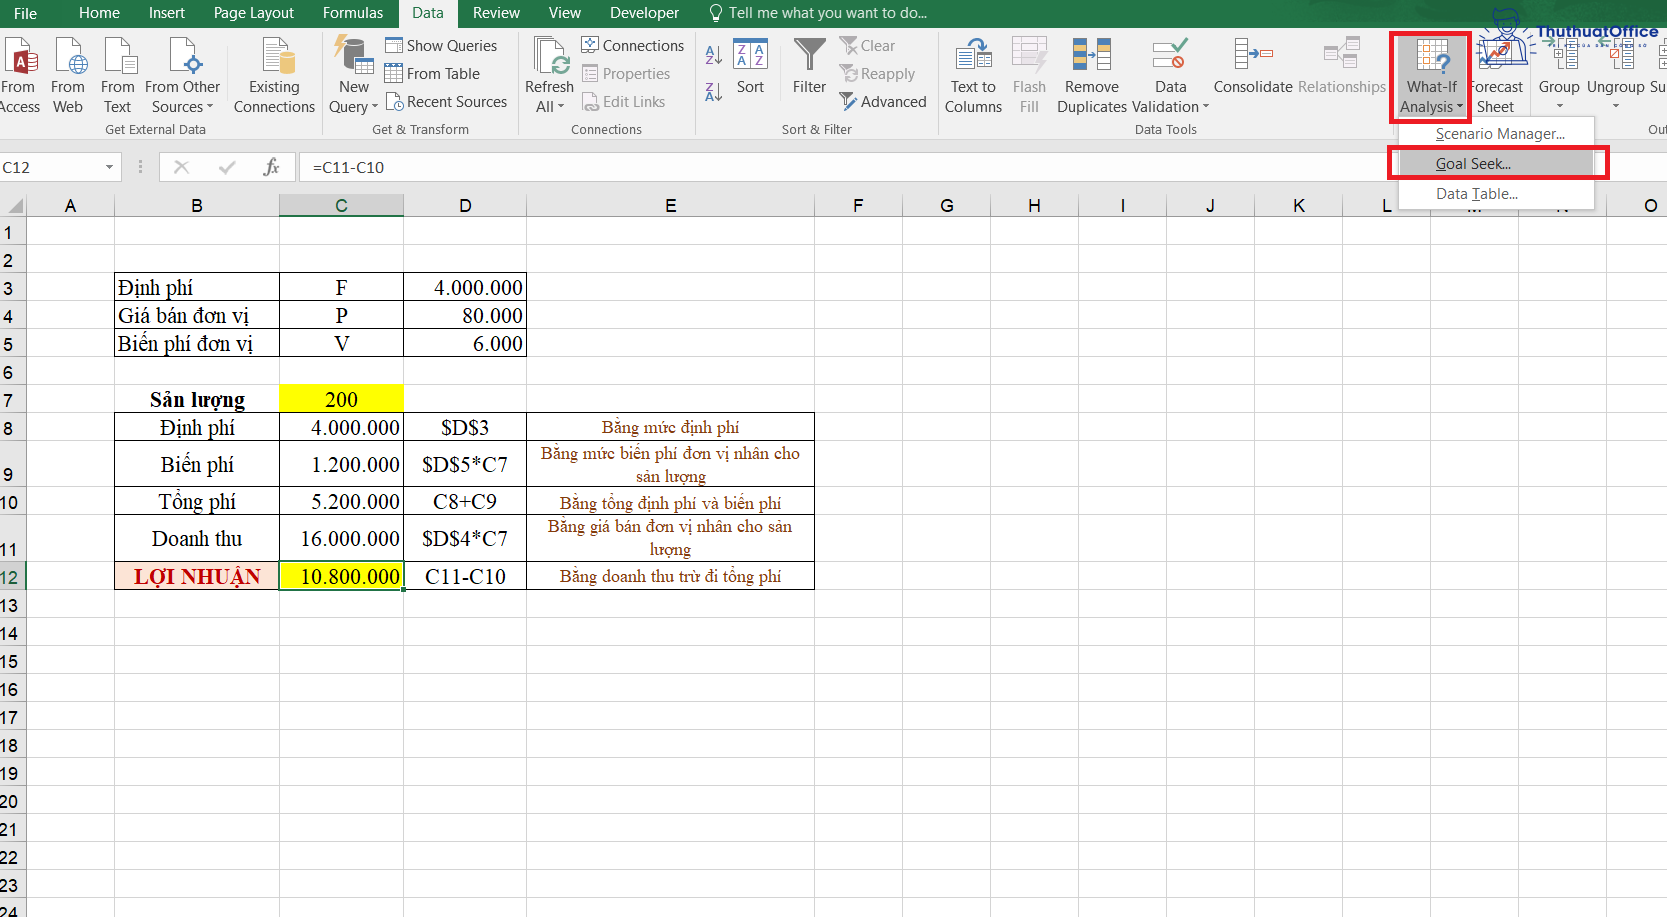Viewport: 1667px width, 917px height.
Task: Open the Developer ribbon tab
Action: point(643,13)
